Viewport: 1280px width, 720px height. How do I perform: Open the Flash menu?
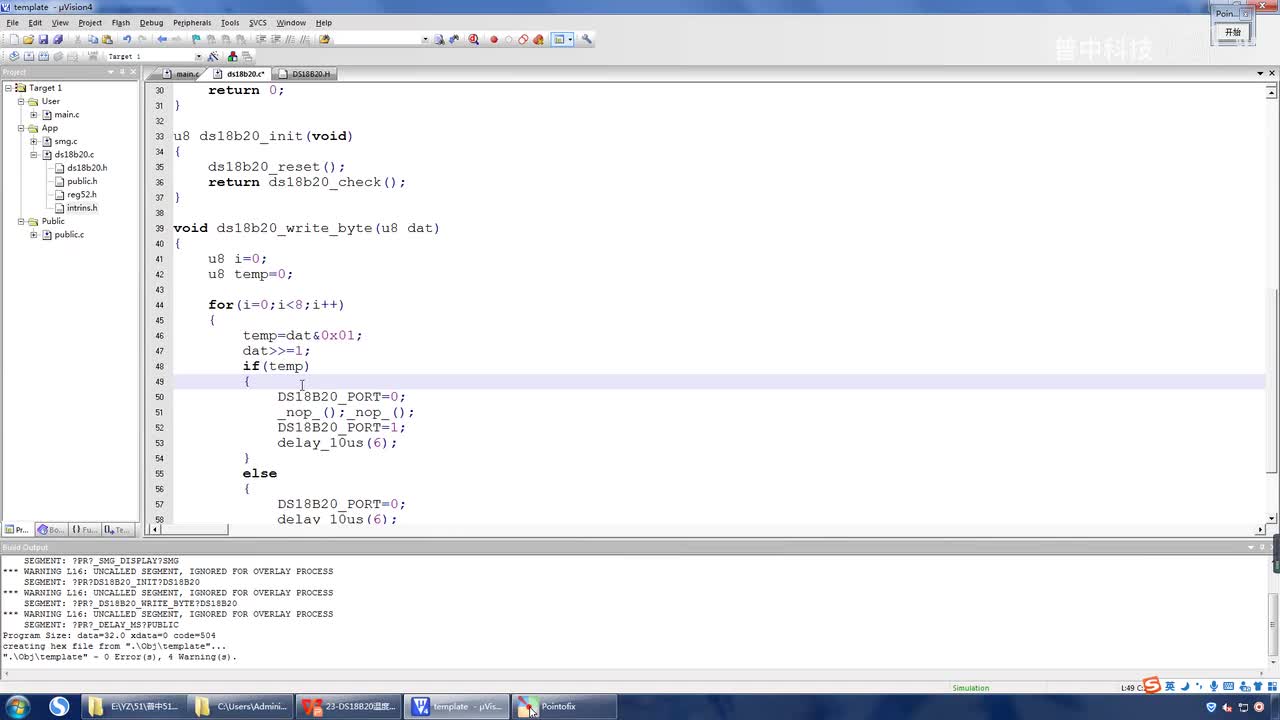tap(121, 22)
